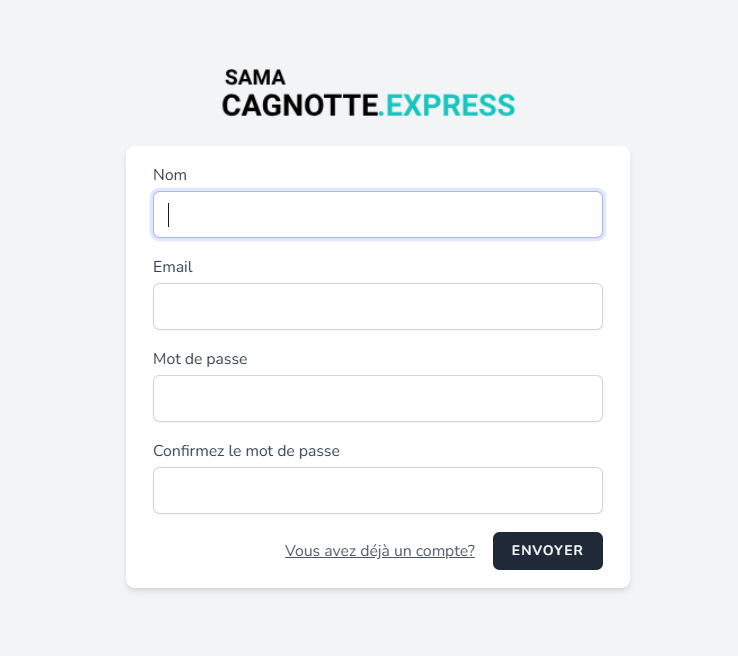Click inside the Email text box

click(x=378, y=306)
